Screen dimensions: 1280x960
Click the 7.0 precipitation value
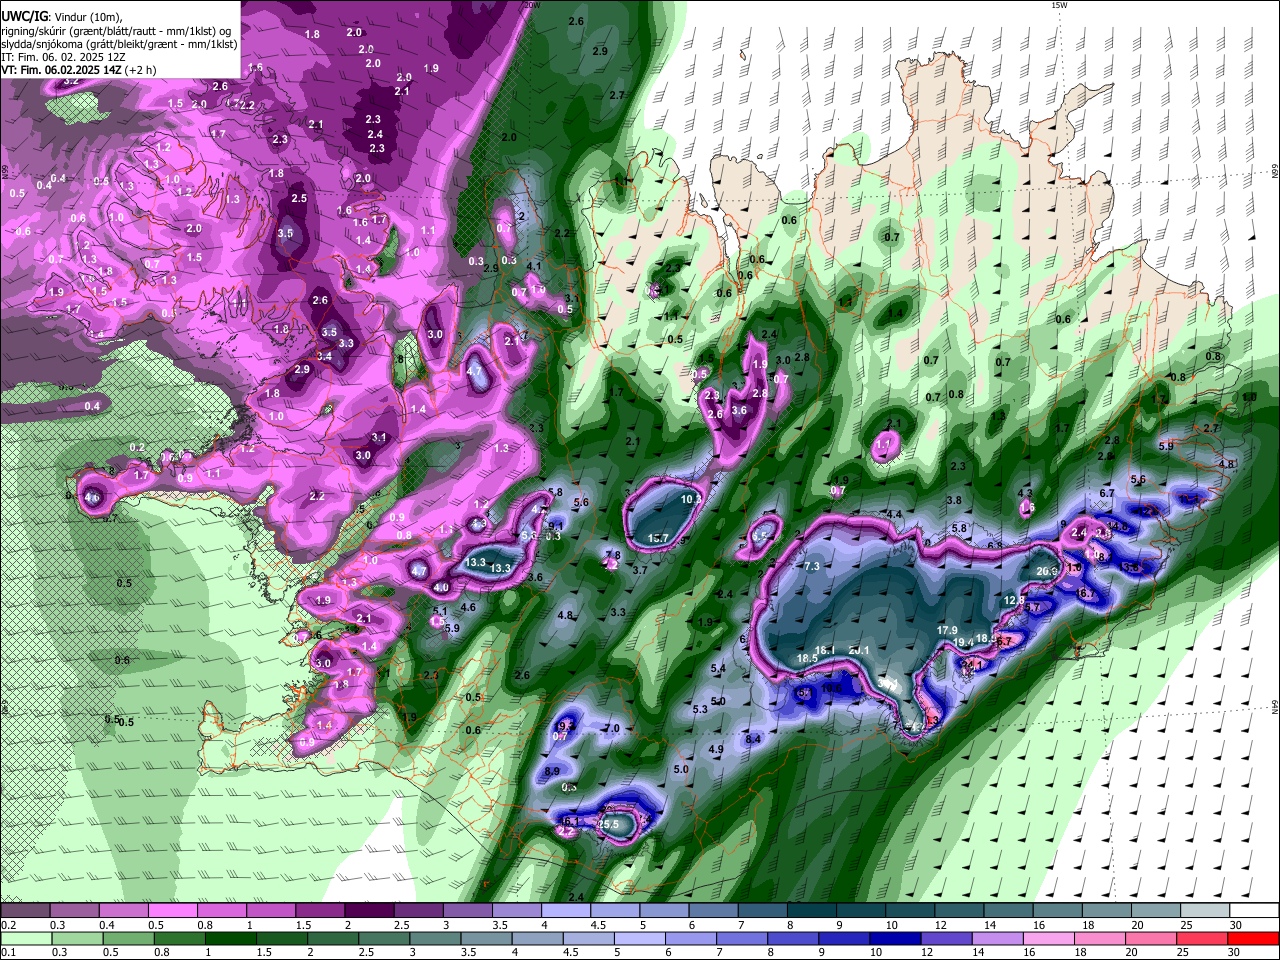click(612, 728)
